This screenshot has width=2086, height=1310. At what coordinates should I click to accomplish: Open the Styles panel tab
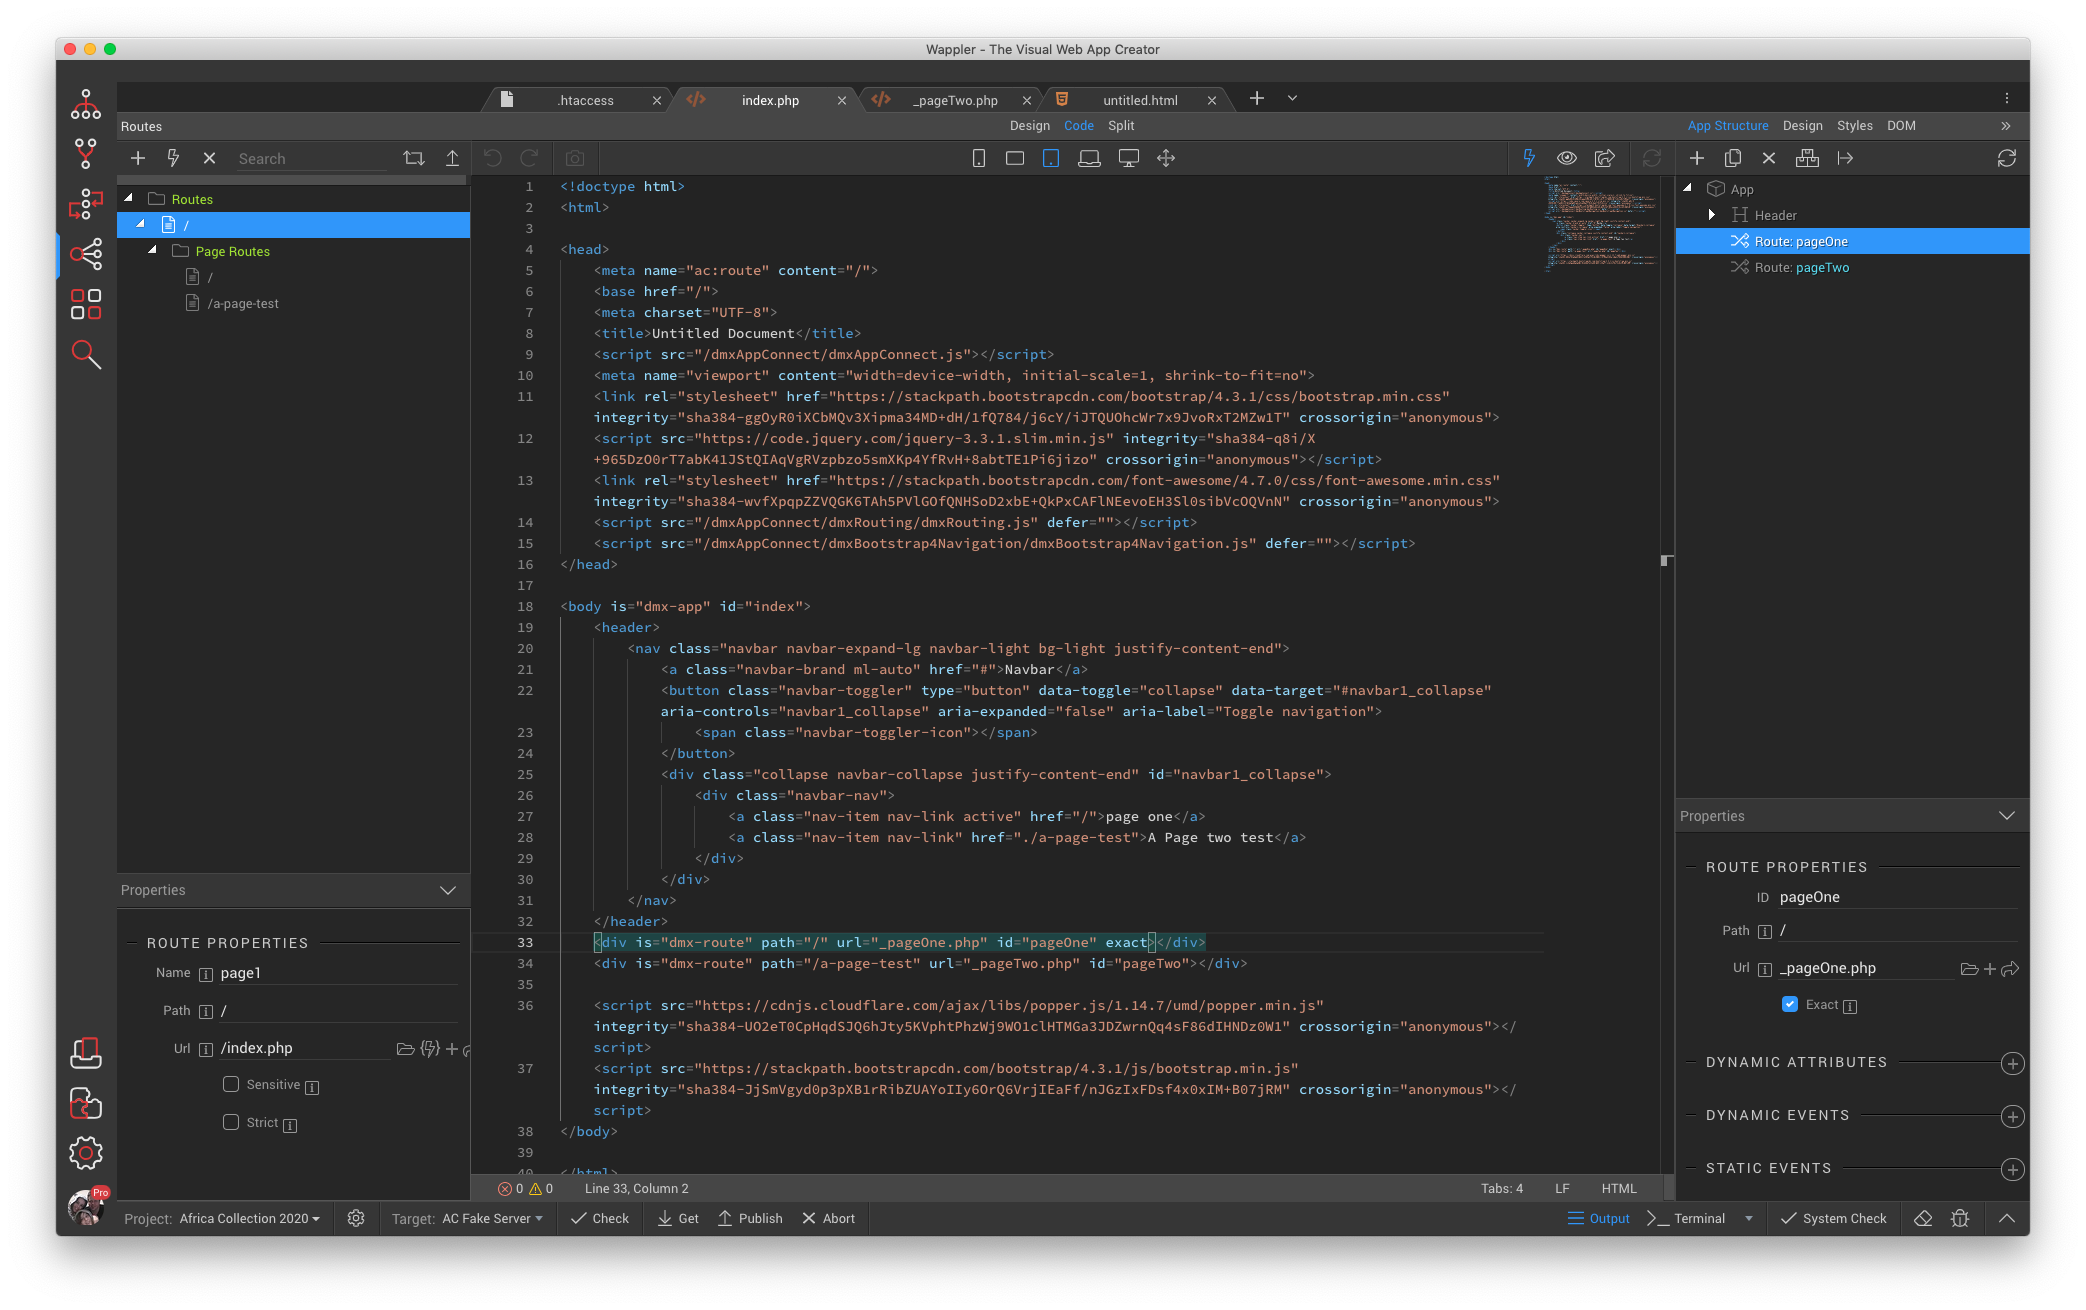pos(1854,126)
